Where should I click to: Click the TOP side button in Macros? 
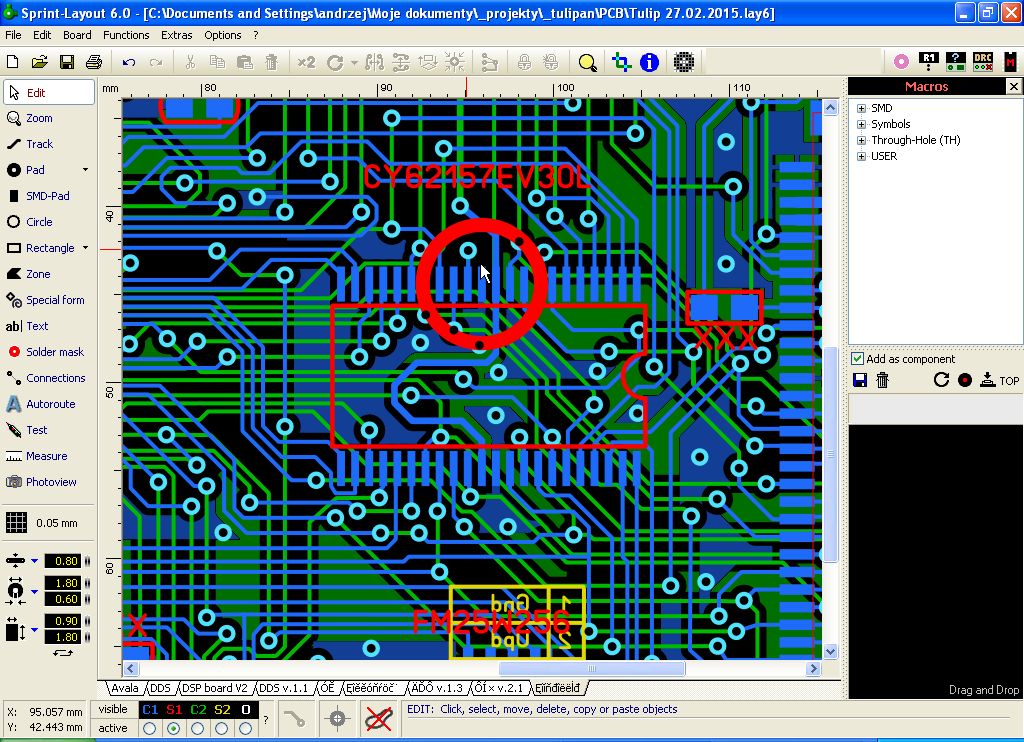[x=1000, y=380]
